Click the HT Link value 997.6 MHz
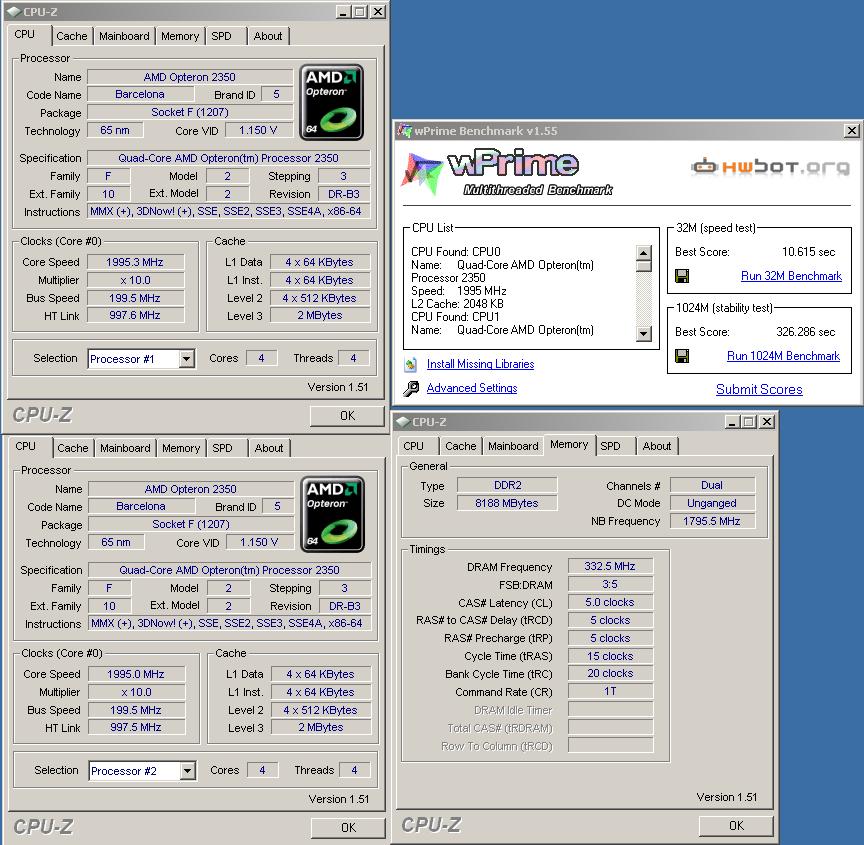This screenshot has width=864, height=845. [135, 315]
